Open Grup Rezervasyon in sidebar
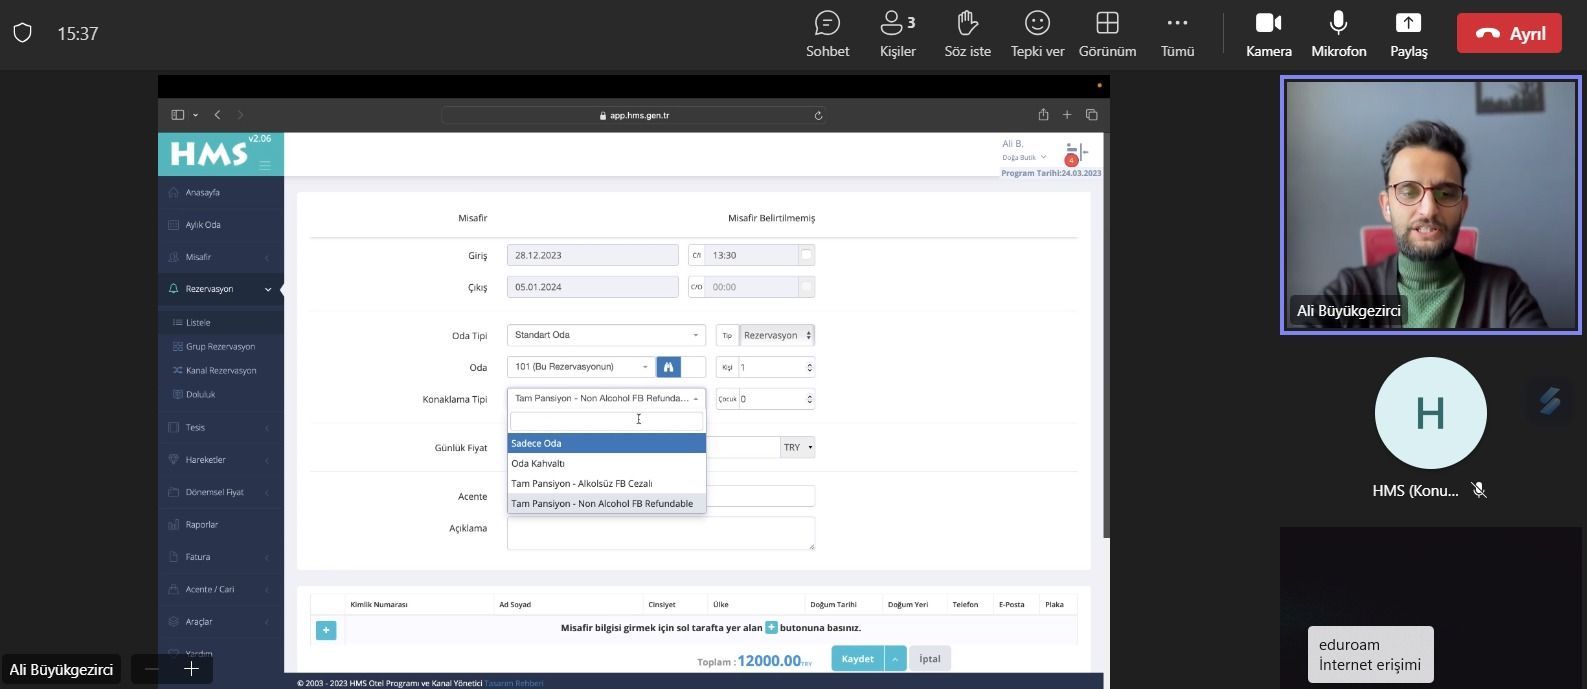Image resolution: width=1587 pixels, height=689 pixels. pyautogui.click(x=220, y=347)
